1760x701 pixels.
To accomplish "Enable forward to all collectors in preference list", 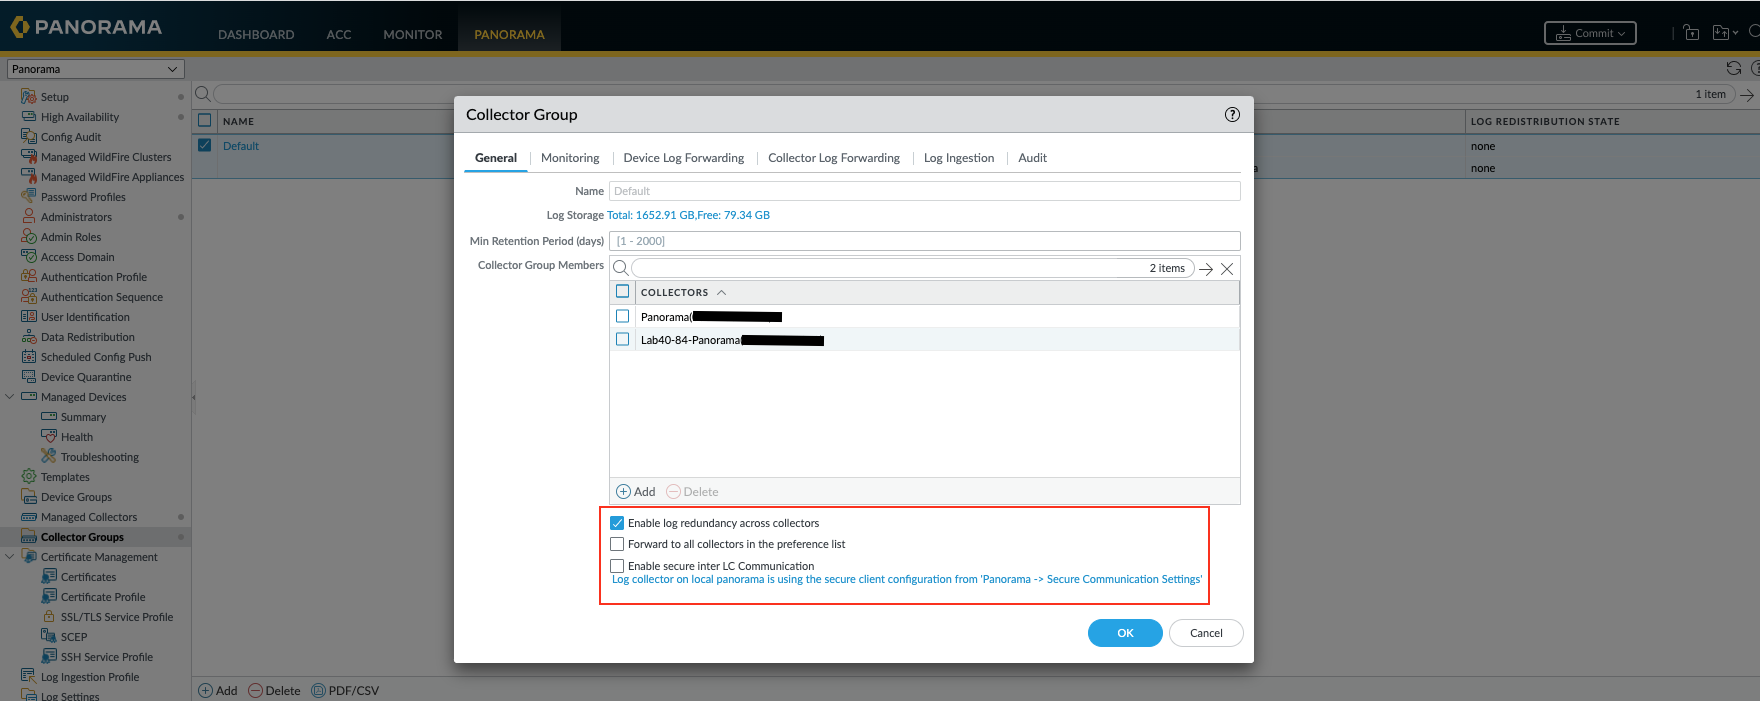I will [x=617, y=544].
